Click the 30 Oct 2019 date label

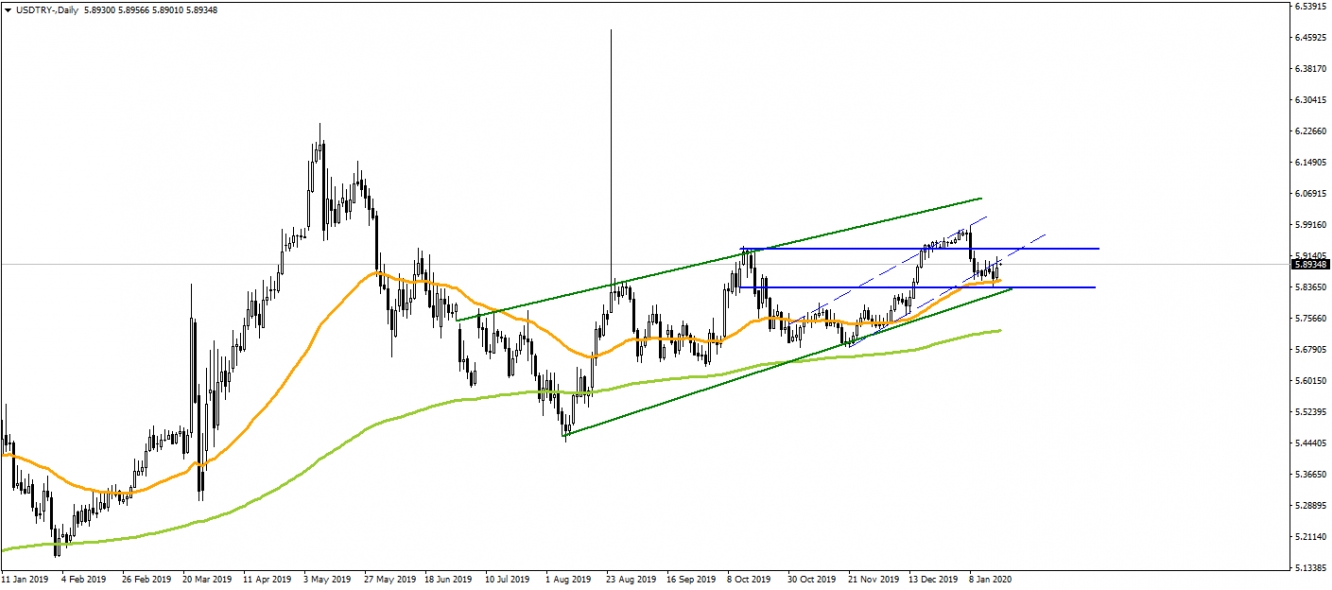coord(812,579)
